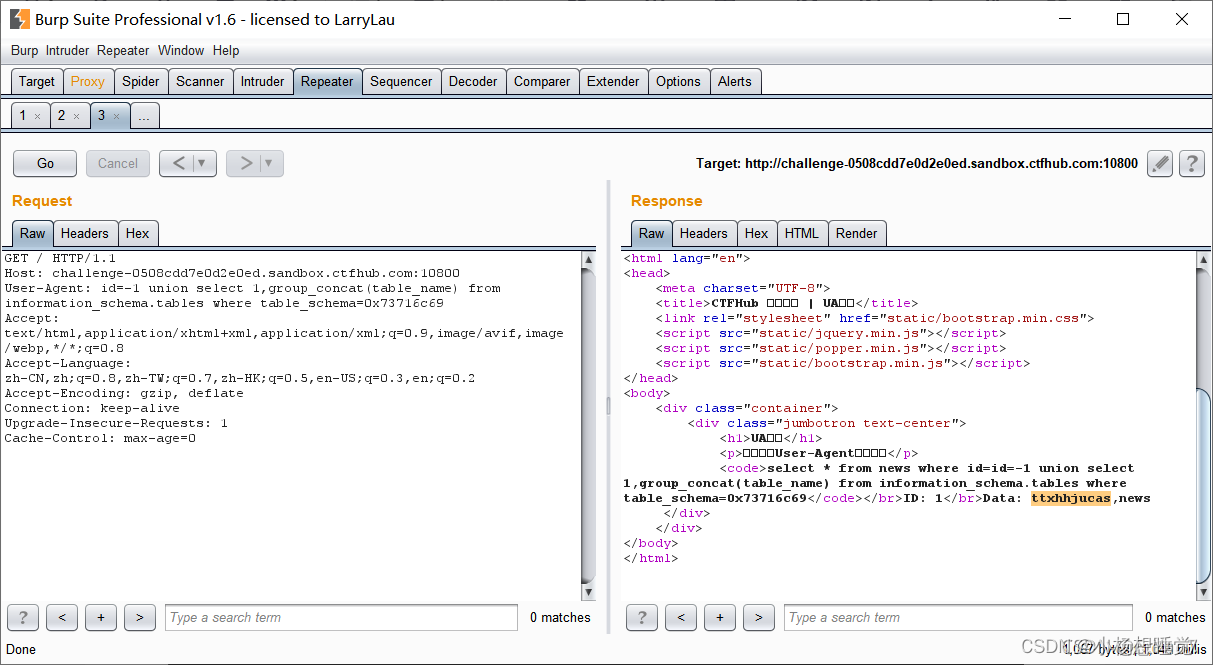Go to previous match in request search
The width and height of the screenshot is (1213, 665).
pyautogui.click(x=62, y=617)
